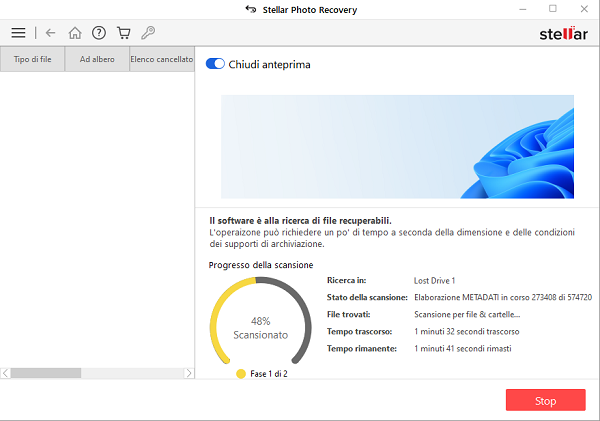Open the shopping cart purchase icon
This screenshot has width=600, height=421.
(123, 33)
